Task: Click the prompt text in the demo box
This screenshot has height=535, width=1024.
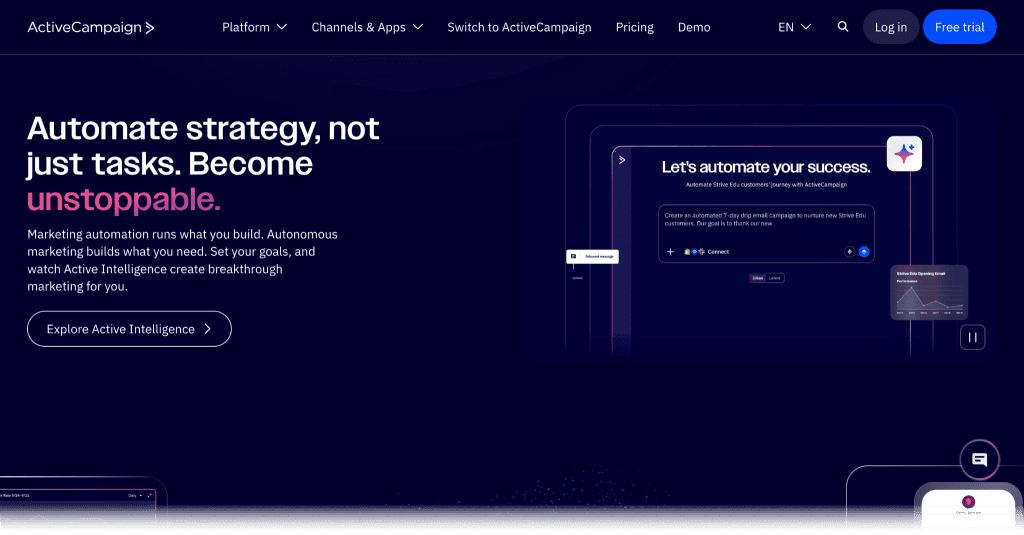Action: (765, 219)
